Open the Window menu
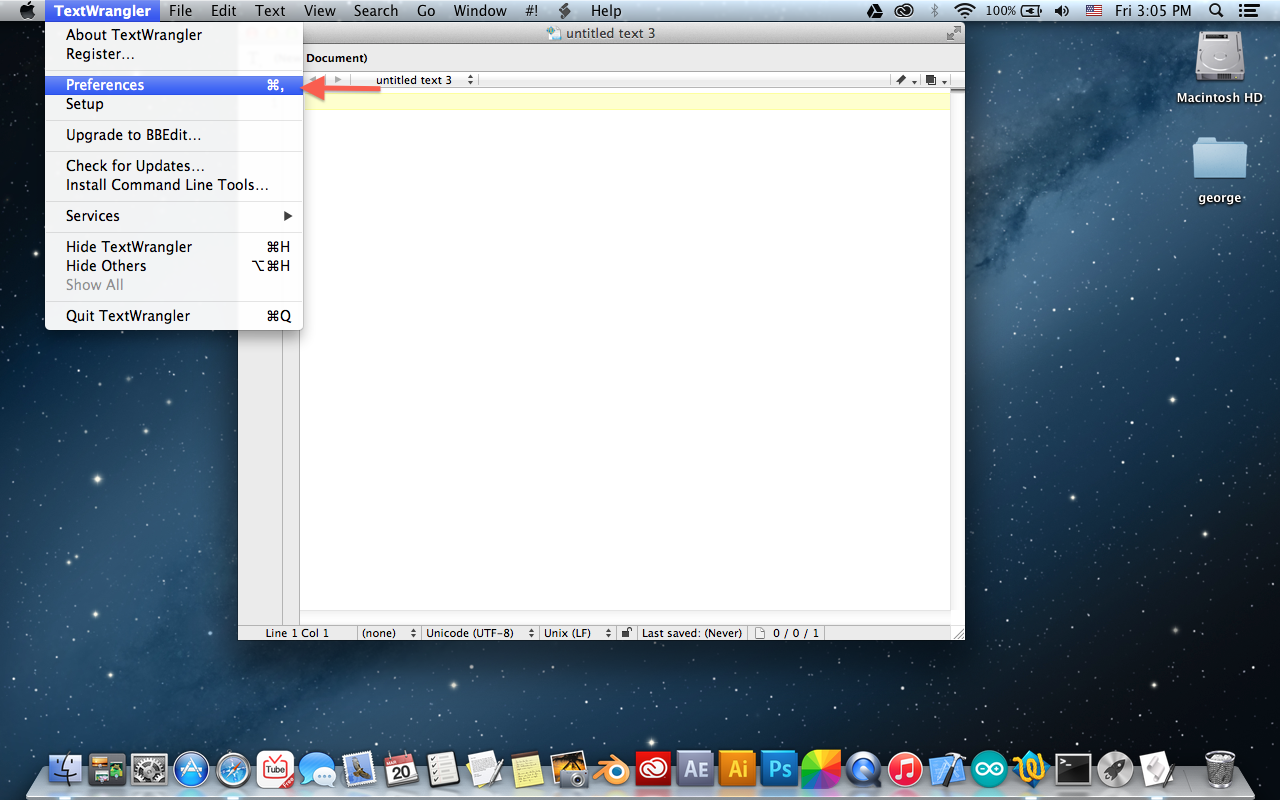The width and height of the screenshot is (1280, 800). 480,11
